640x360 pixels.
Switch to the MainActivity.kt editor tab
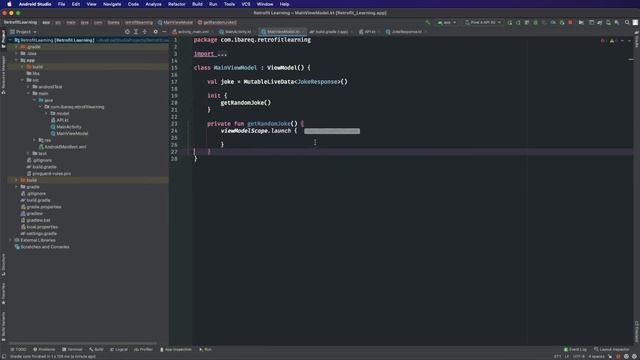click(x=236, y=32)
